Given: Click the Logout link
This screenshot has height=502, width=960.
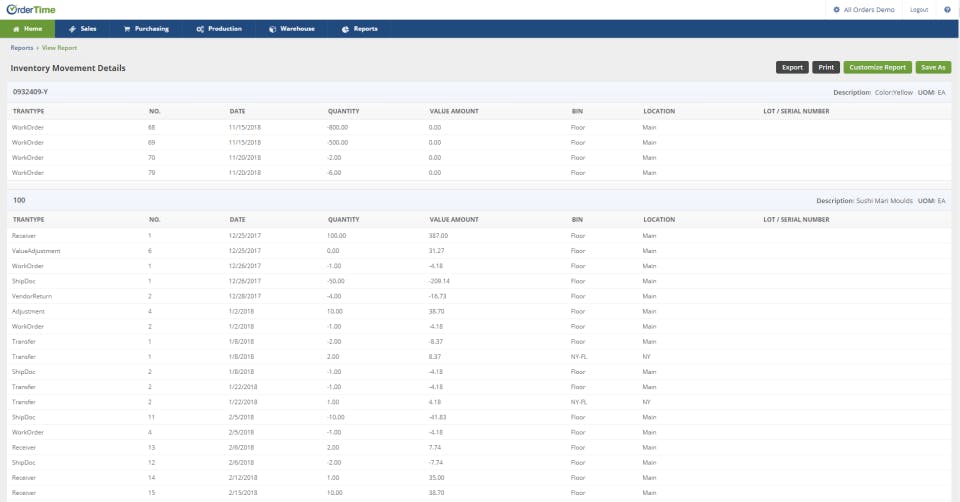Looking at the screenshot, I should 919,9.
